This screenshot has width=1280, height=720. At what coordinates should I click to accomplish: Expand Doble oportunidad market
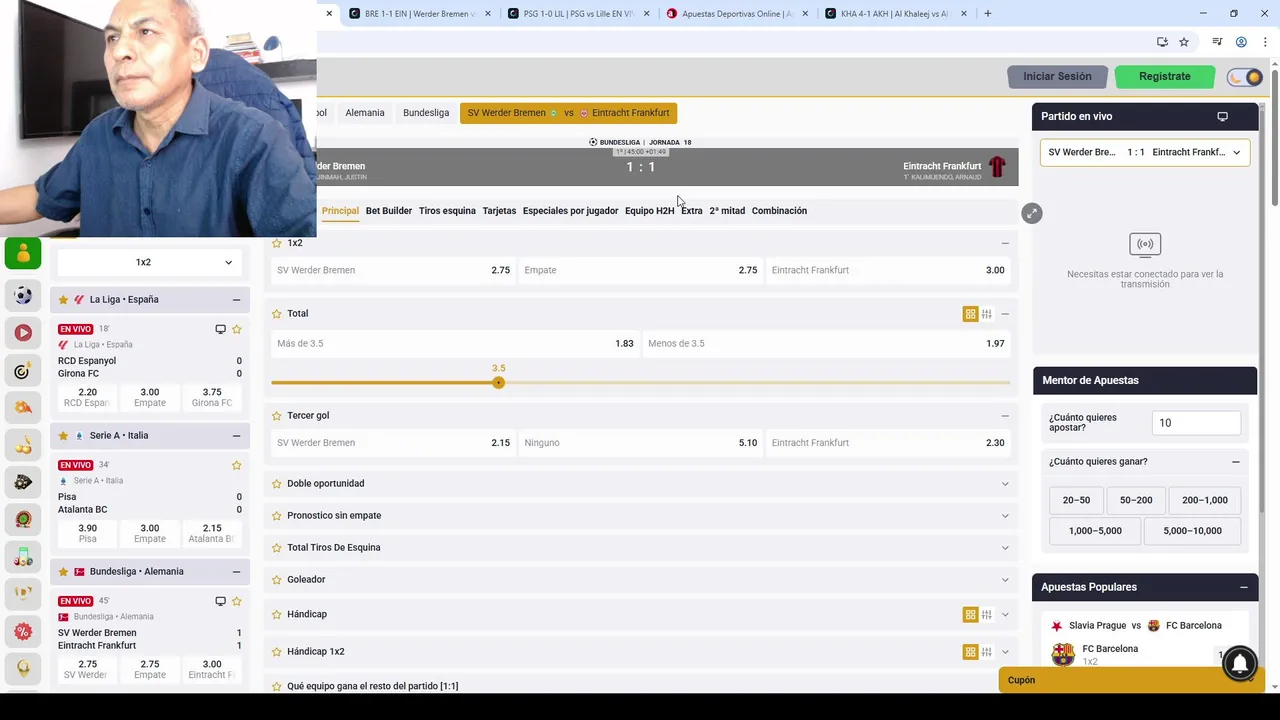[x=1005, y=484]
